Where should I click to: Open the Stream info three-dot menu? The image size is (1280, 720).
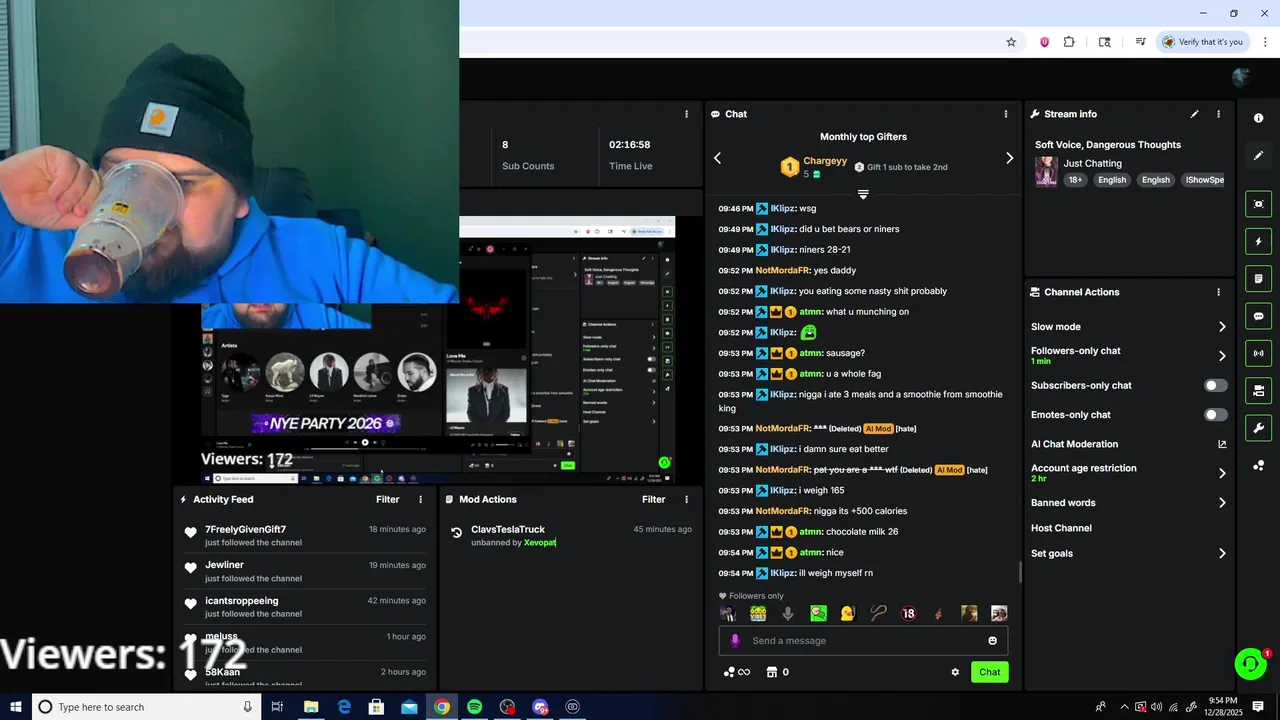(1218, 114)
